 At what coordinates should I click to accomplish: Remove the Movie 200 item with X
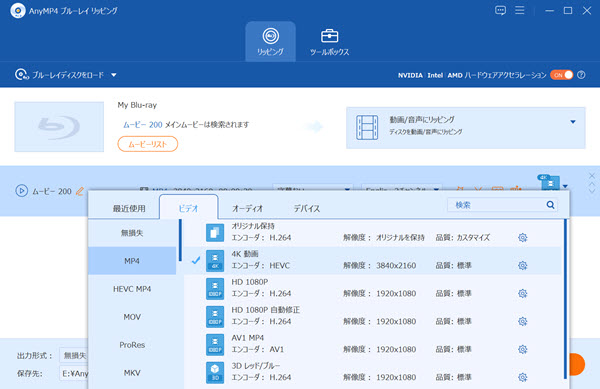pyautogui.click(x=592, y=176)
